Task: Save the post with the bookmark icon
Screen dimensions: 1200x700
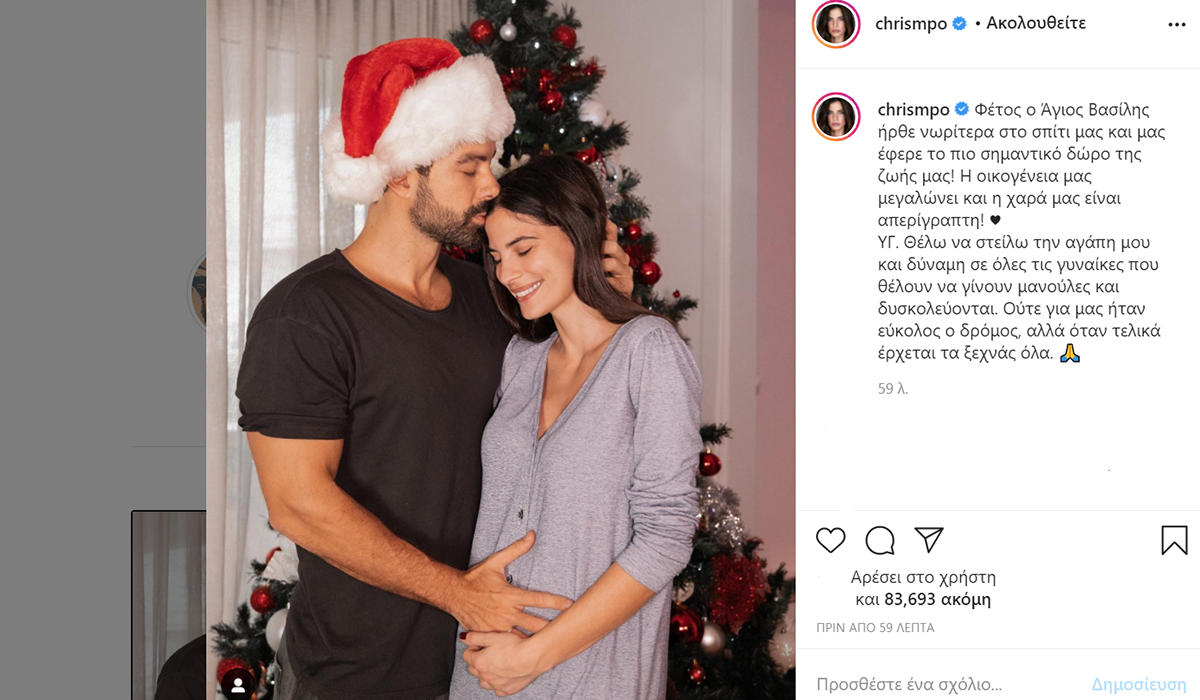Action: pyautogui.click(x=1174, y=540)
